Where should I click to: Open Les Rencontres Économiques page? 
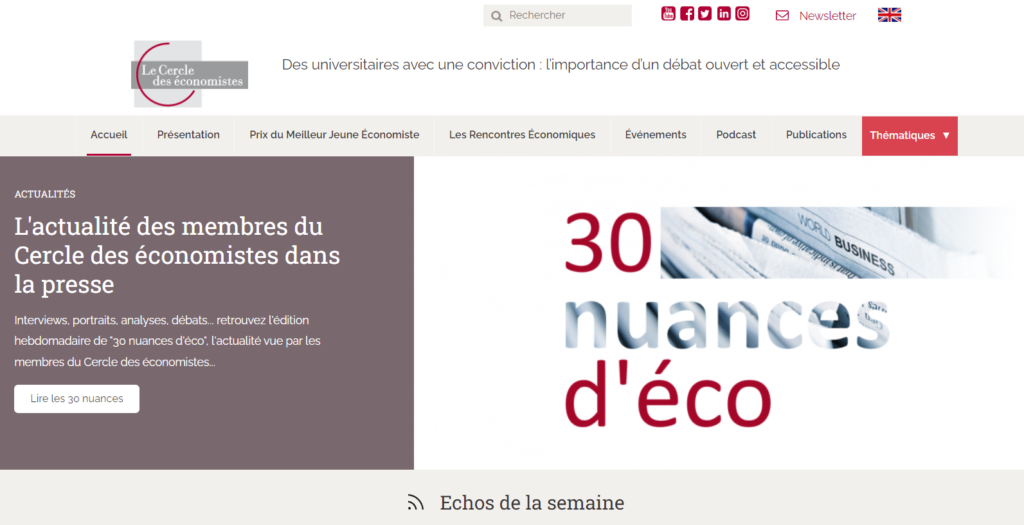click(522, 135)
